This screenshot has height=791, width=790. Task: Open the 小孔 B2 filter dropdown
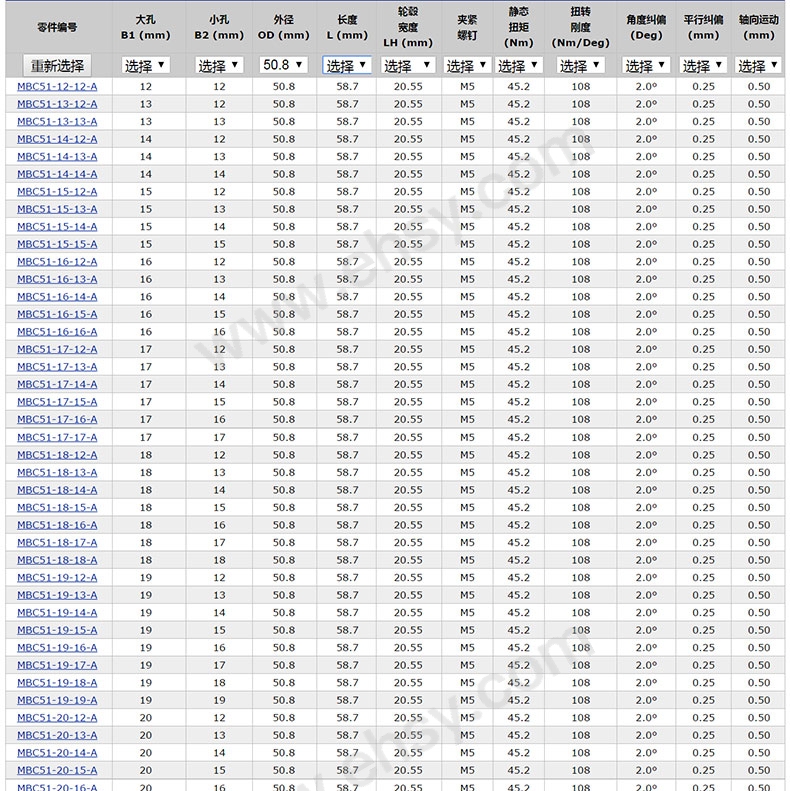click(x=219, y=65)
